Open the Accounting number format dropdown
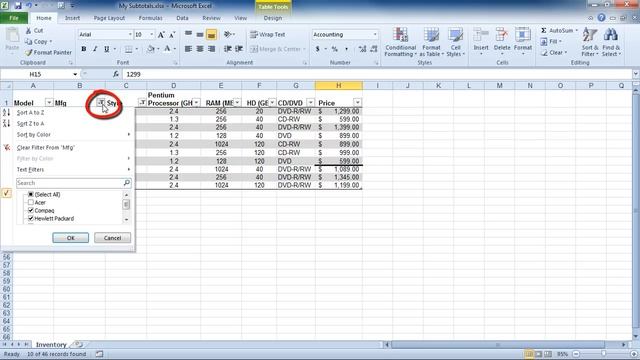Viewport: 640px width, 360px height. click(x=375, y=35)
